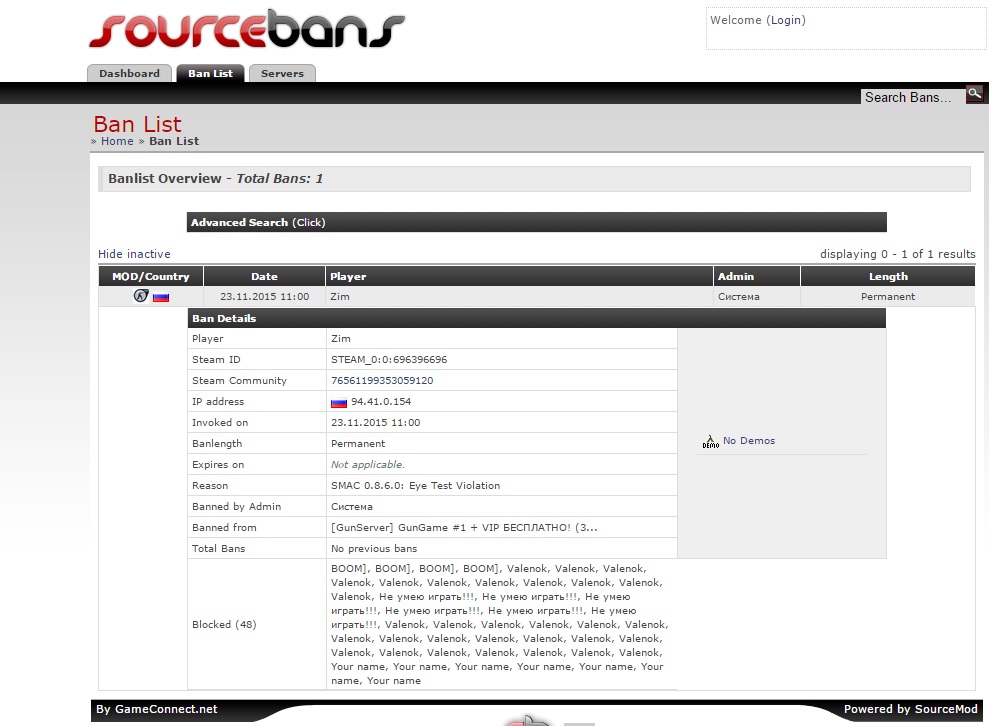
Task: Click the flag icon beside IP 94.41.0.154
Action: [x=339, y=402]
